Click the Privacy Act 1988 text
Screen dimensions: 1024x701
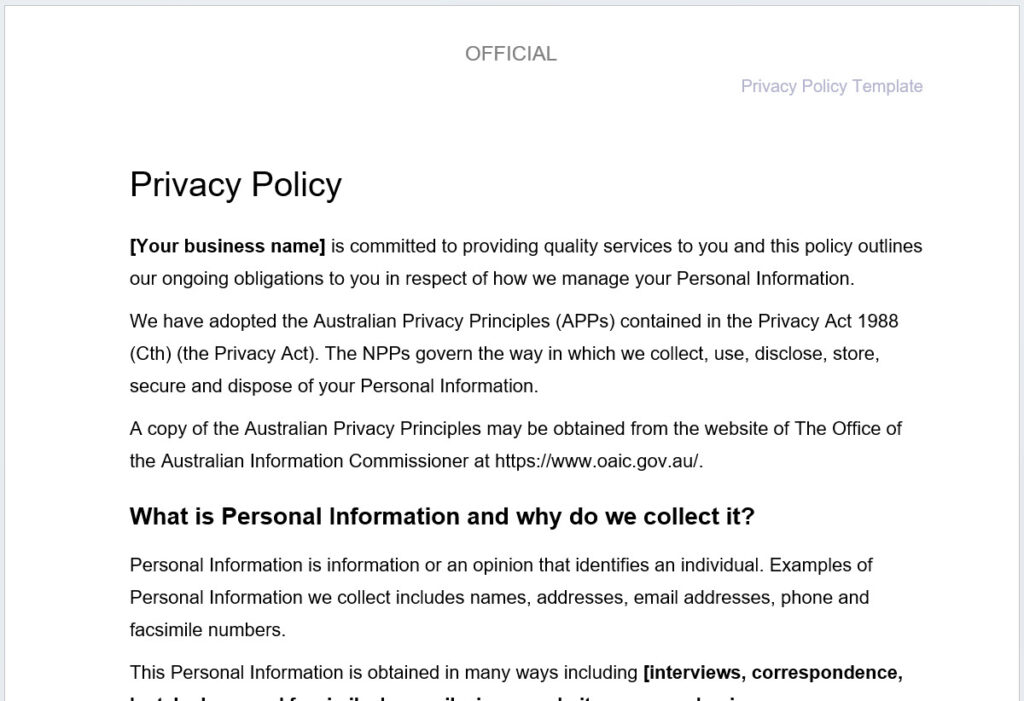[828, 321]
